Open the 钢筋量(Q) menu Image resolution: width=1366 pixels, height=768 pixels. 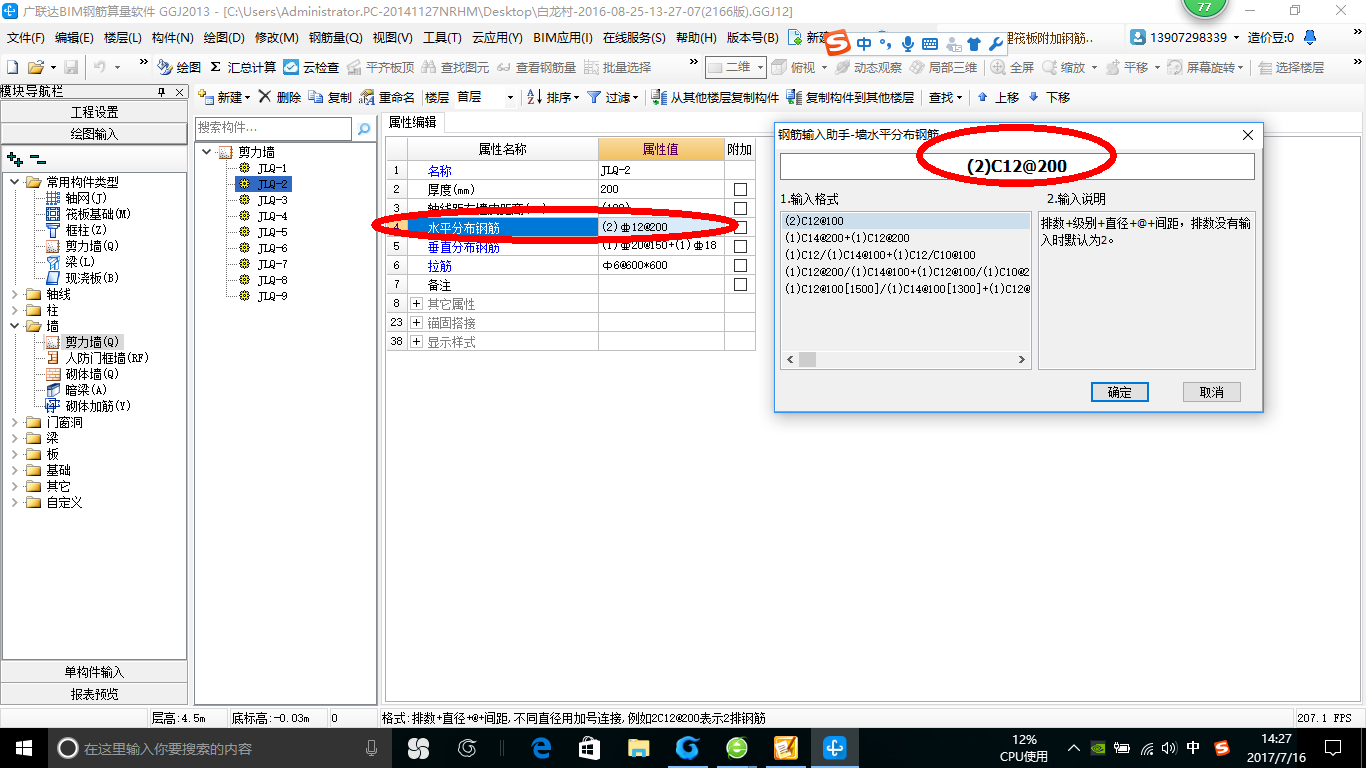click(x=335, y=38)
